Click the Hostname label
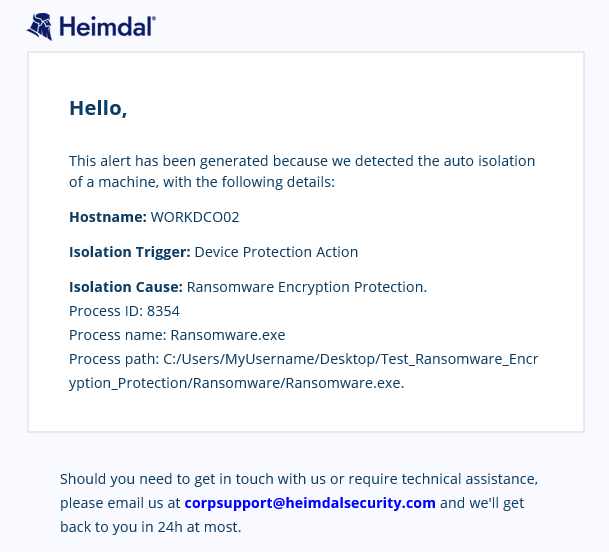 point(108,217)
